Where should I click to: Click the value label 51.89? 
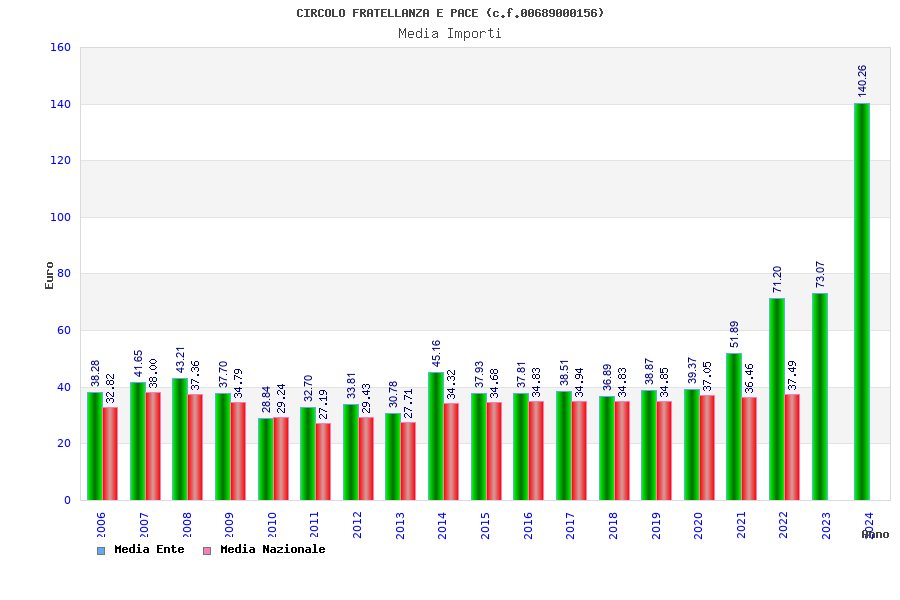click(x=734, y=334)
